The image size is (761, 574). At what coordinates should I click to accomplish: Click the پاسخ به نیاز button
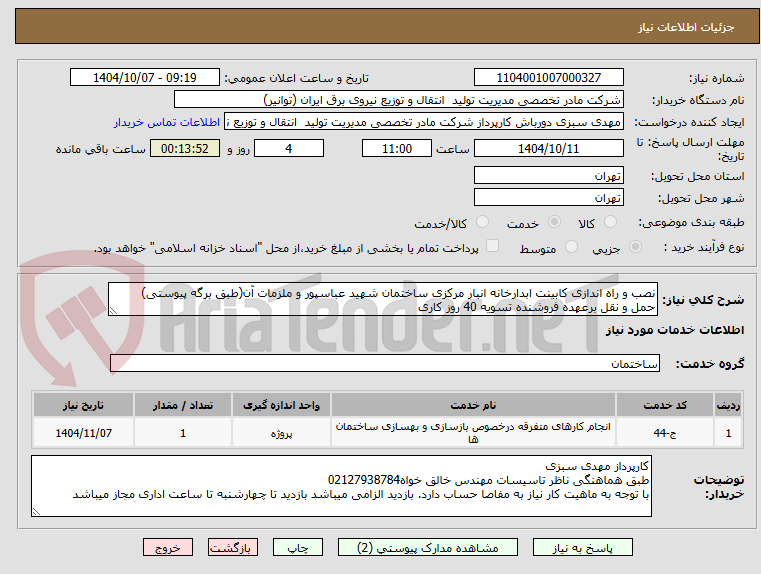[582, 547]
